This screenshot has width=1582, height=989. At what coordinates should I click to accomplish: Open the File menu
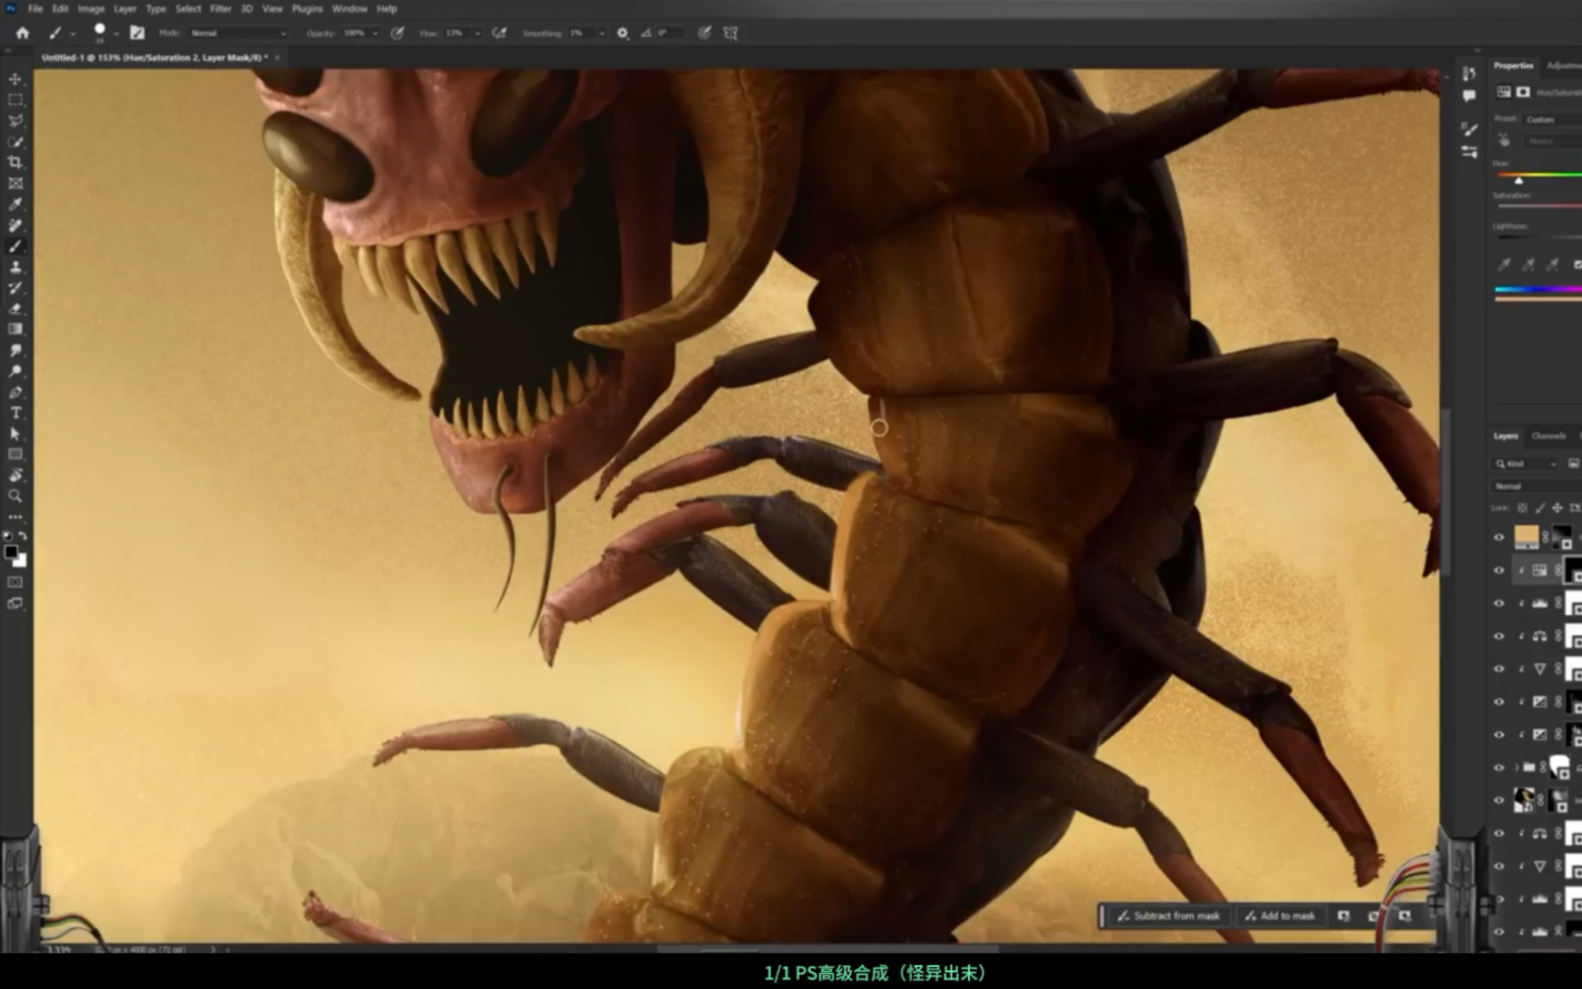click(35, 9)
